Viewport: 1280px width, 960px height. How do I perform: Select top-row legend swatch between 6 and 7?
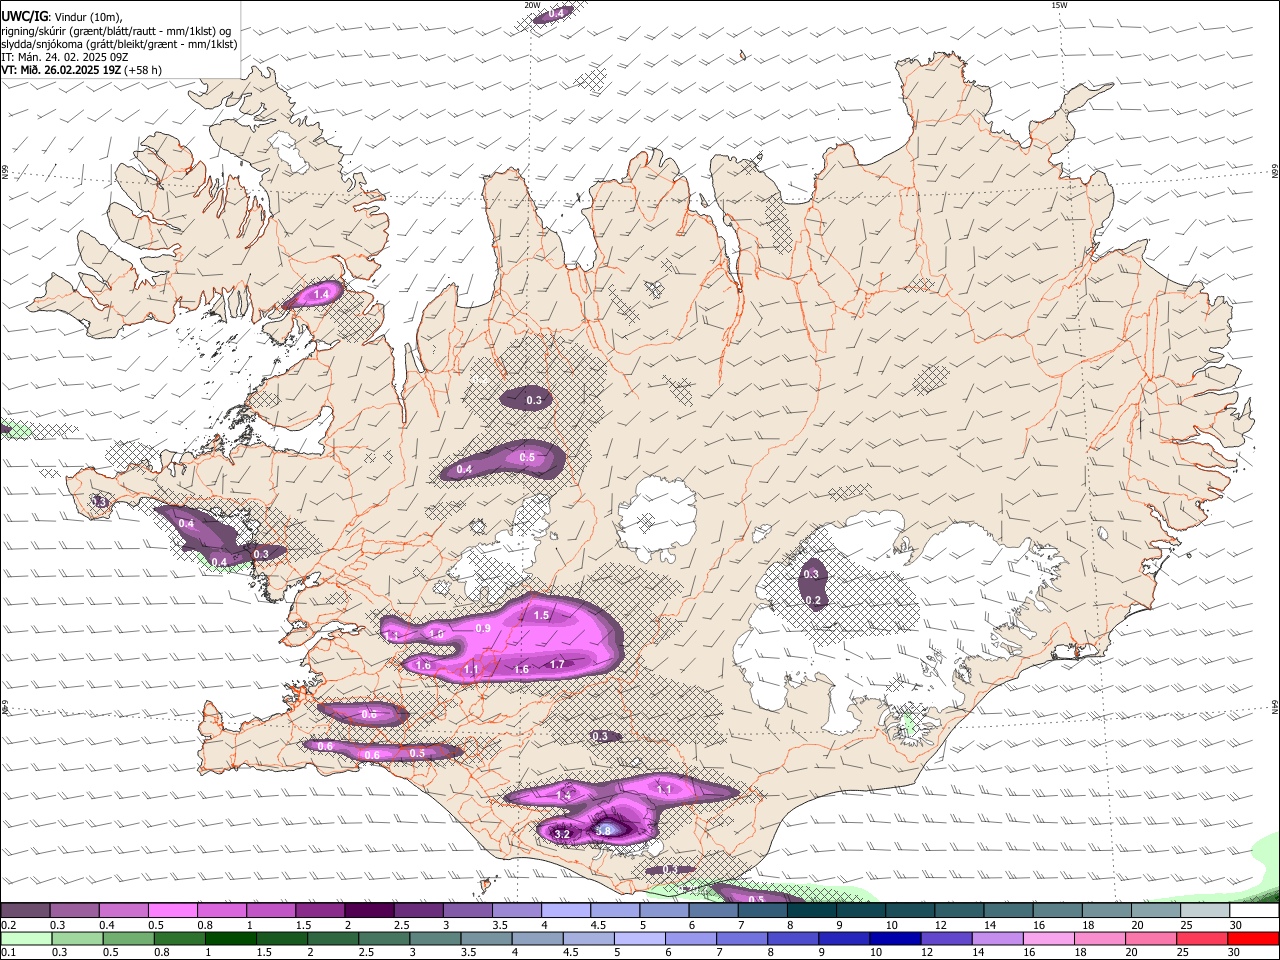[713, 910]
